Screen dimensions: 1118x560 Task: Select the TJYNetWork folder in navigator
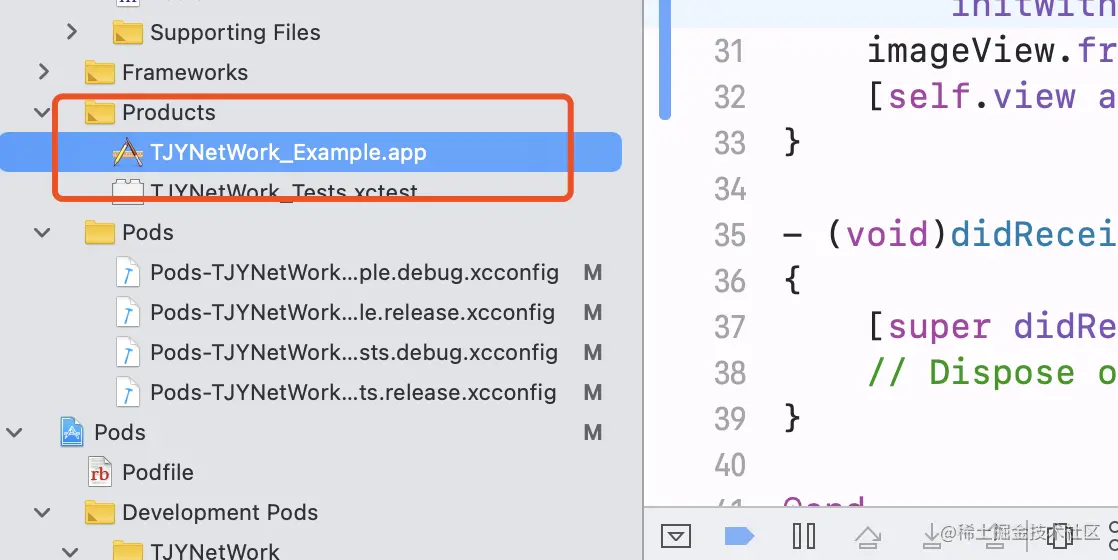[215, 551]
